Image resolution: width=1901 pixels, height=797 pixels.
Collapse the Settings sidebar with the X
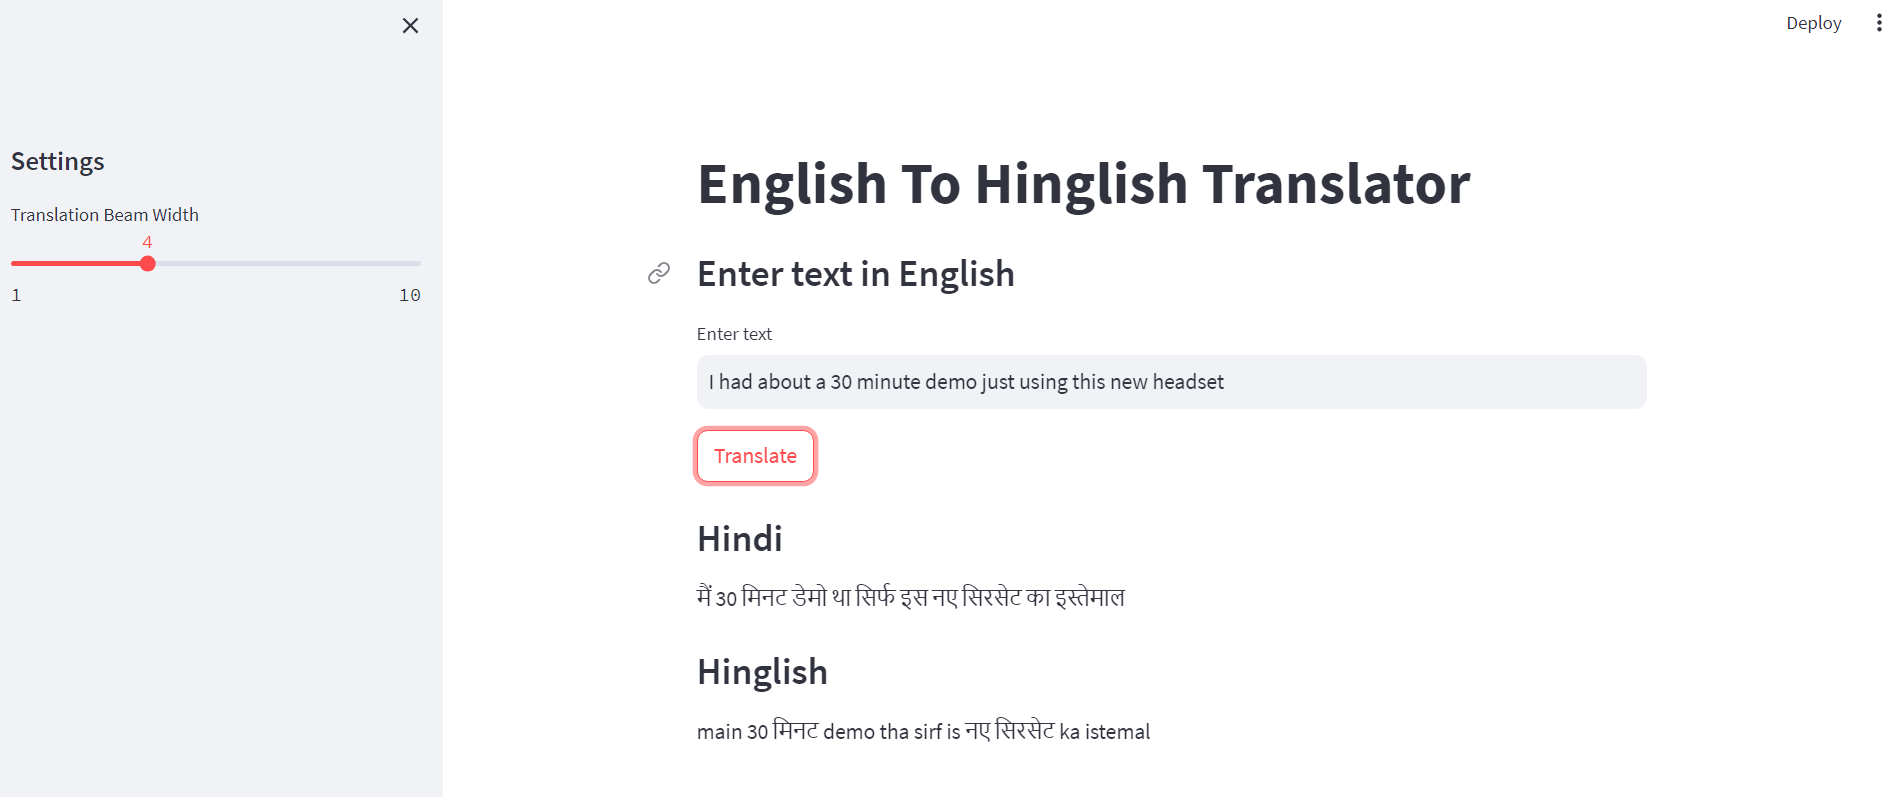click(x=410, y=26)
